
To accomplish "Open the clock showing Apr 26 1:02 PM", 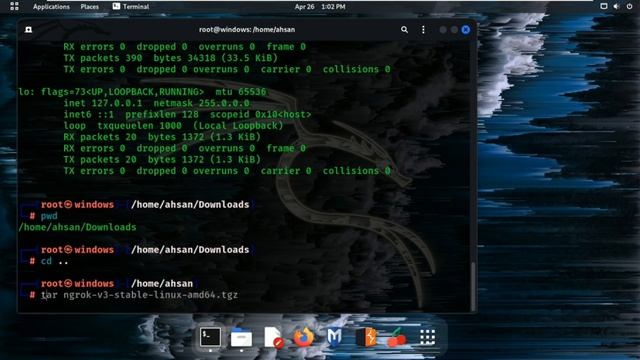I will [x=320, y=7].
